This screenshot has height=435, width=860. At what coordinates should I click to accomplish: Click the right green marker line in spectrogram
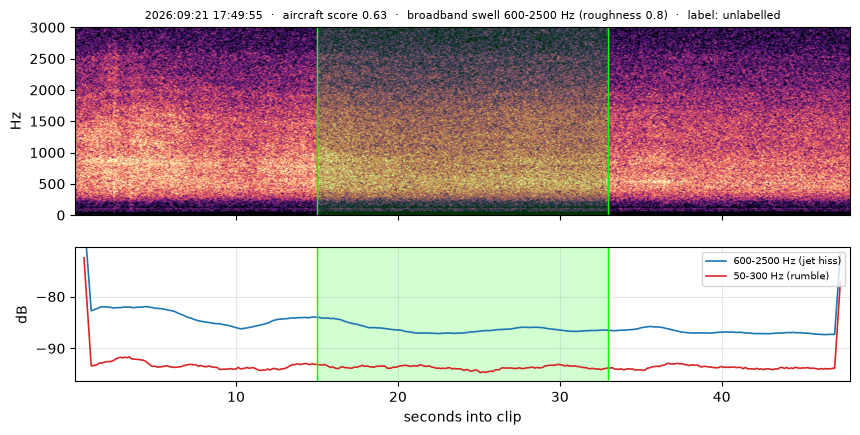pyautogui.click(x=608, y=121)
